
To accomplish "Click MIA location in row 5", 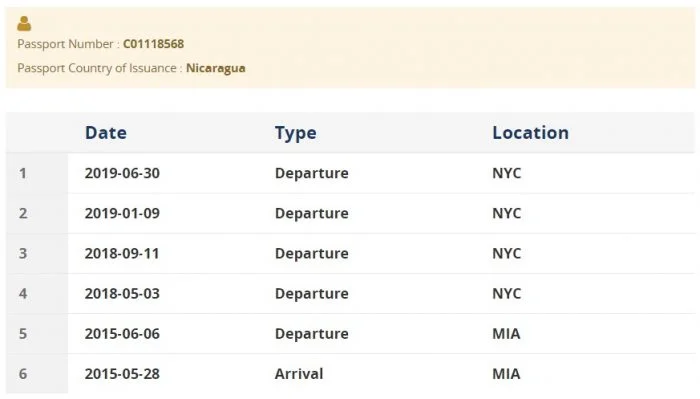I will pyautogui.click(x=506, y=334).
